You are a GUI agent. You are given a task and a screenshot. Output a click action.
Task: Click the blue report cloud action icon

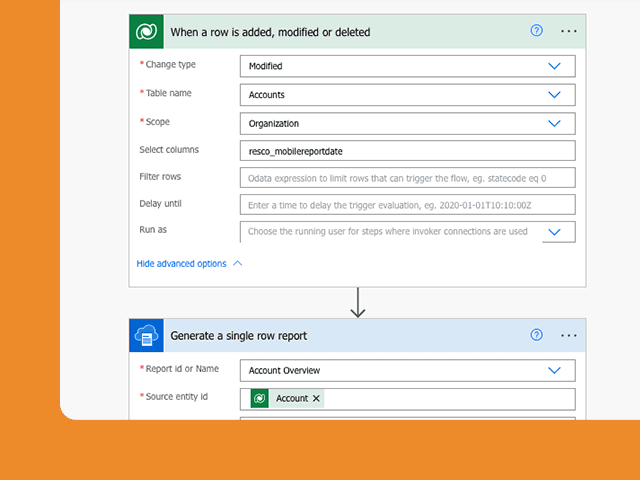[x=147, y=336]
